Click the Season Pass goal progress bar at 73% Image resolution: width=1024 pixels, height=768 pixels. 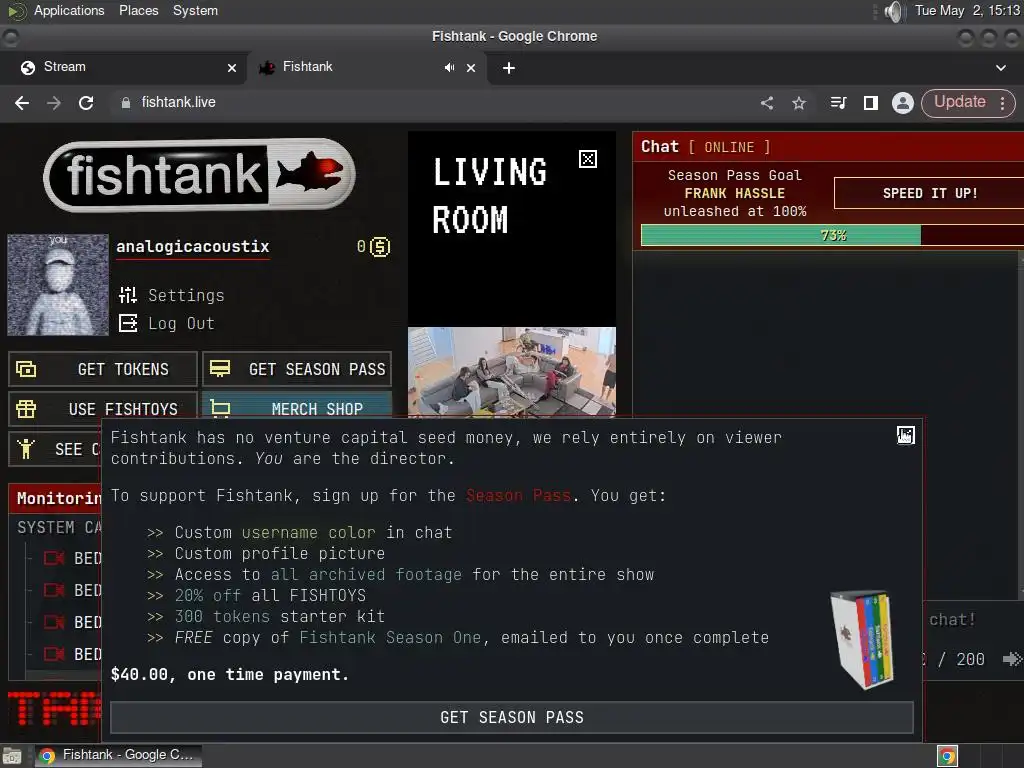832,235
